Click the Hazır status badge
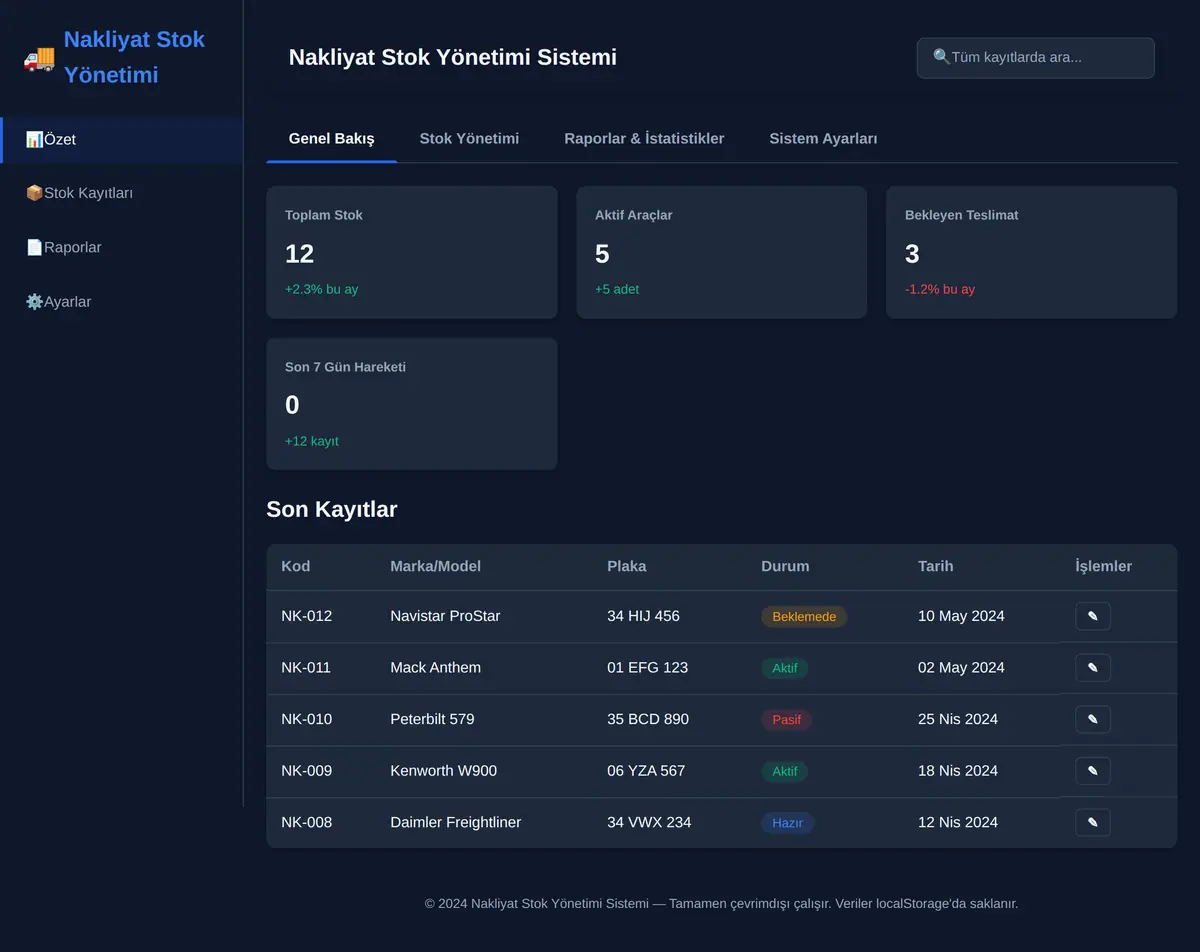The height and width of the screenshot is (952, 1200). 788,823
